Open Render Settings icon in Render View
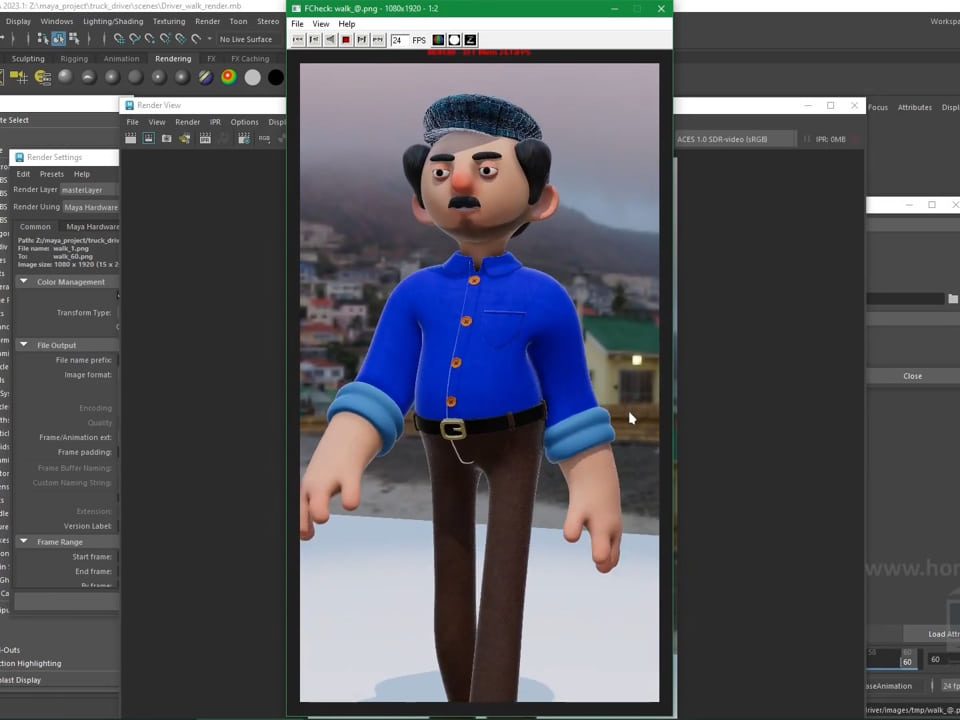Viewport: 960px width, 720px height. [244, 139]
